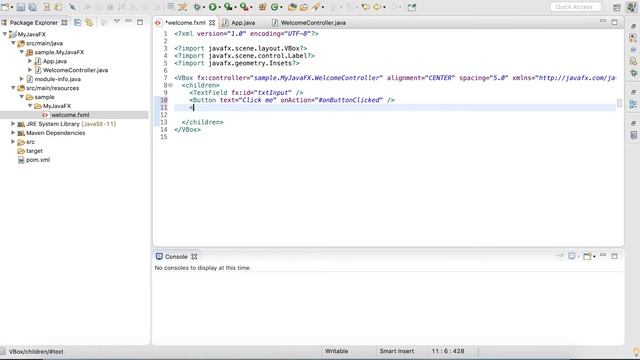The image size is (640, 360).
Task: Click the External Tools run icon
Action: [x=244, y=7]
